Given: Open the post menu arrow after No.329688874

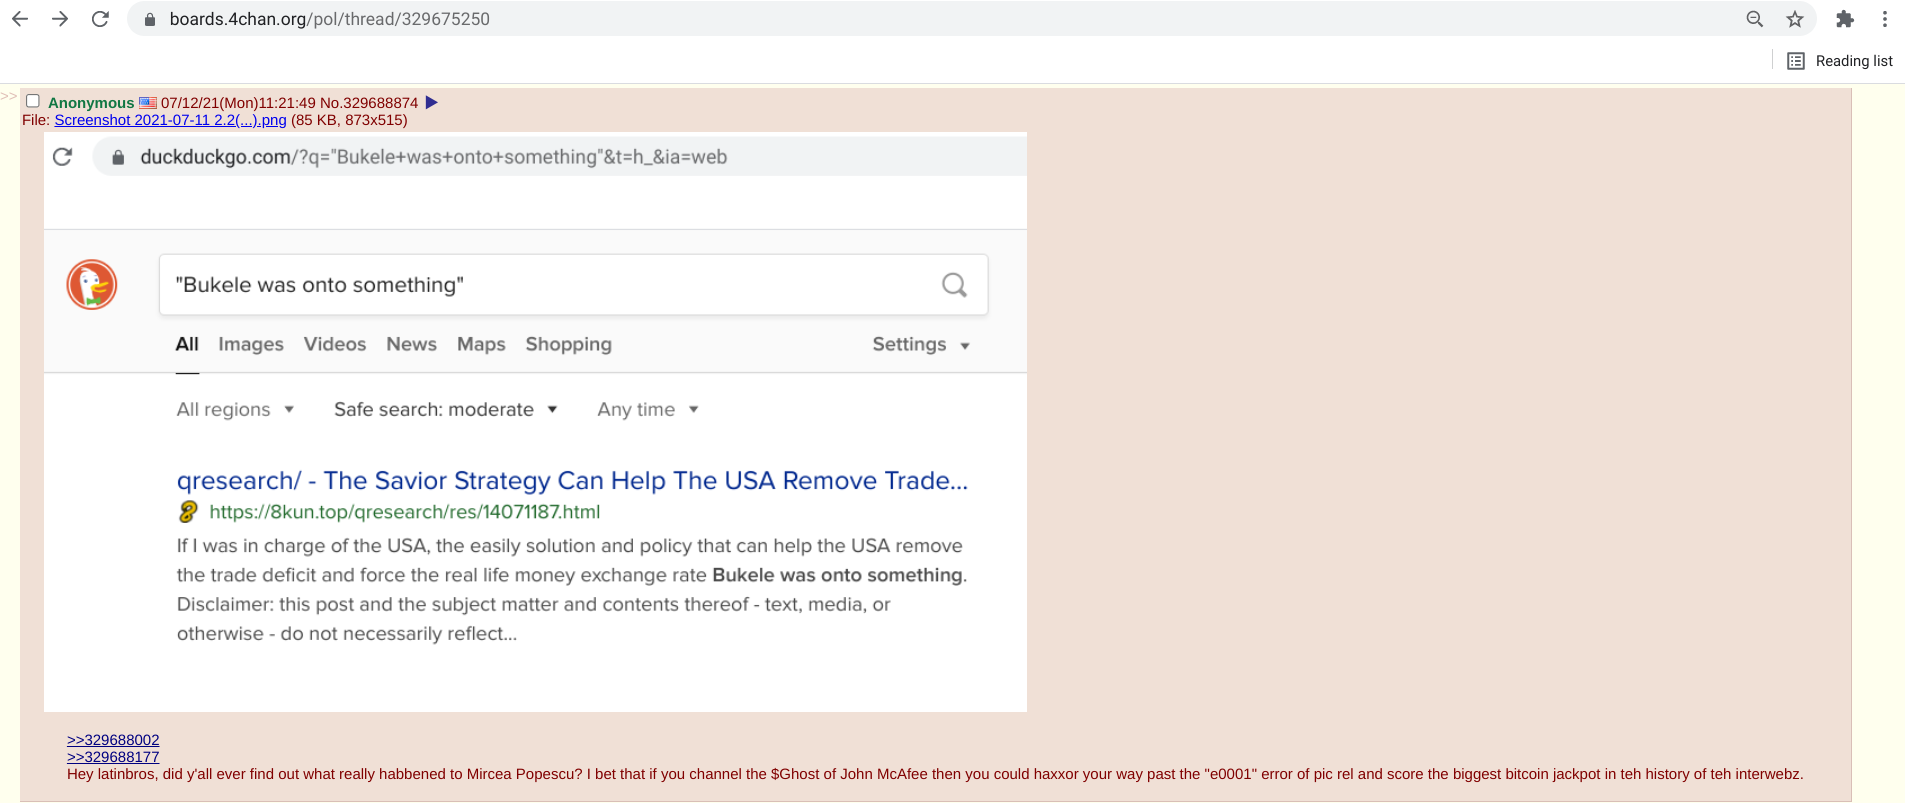Looking at the screenshot, I should pyautogui.click(x=432, y=102).
